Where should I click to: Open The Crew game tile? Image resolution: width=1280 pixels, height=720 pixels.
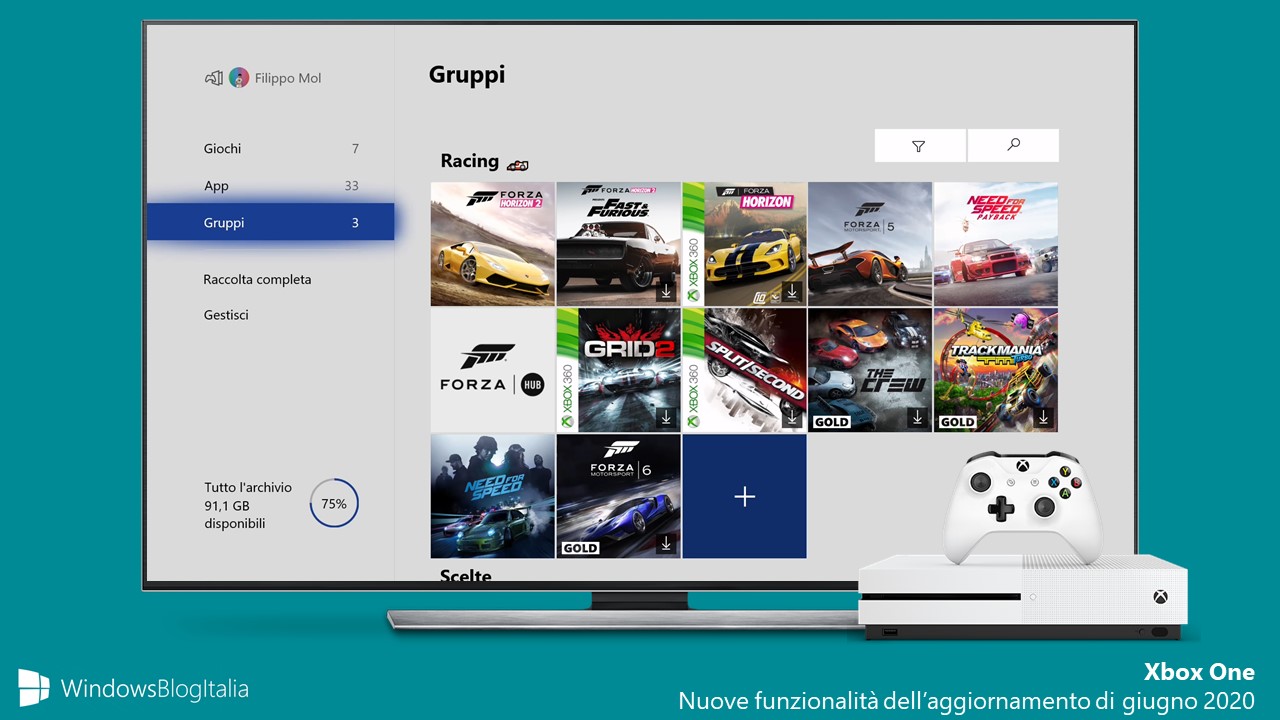[870, 370]
